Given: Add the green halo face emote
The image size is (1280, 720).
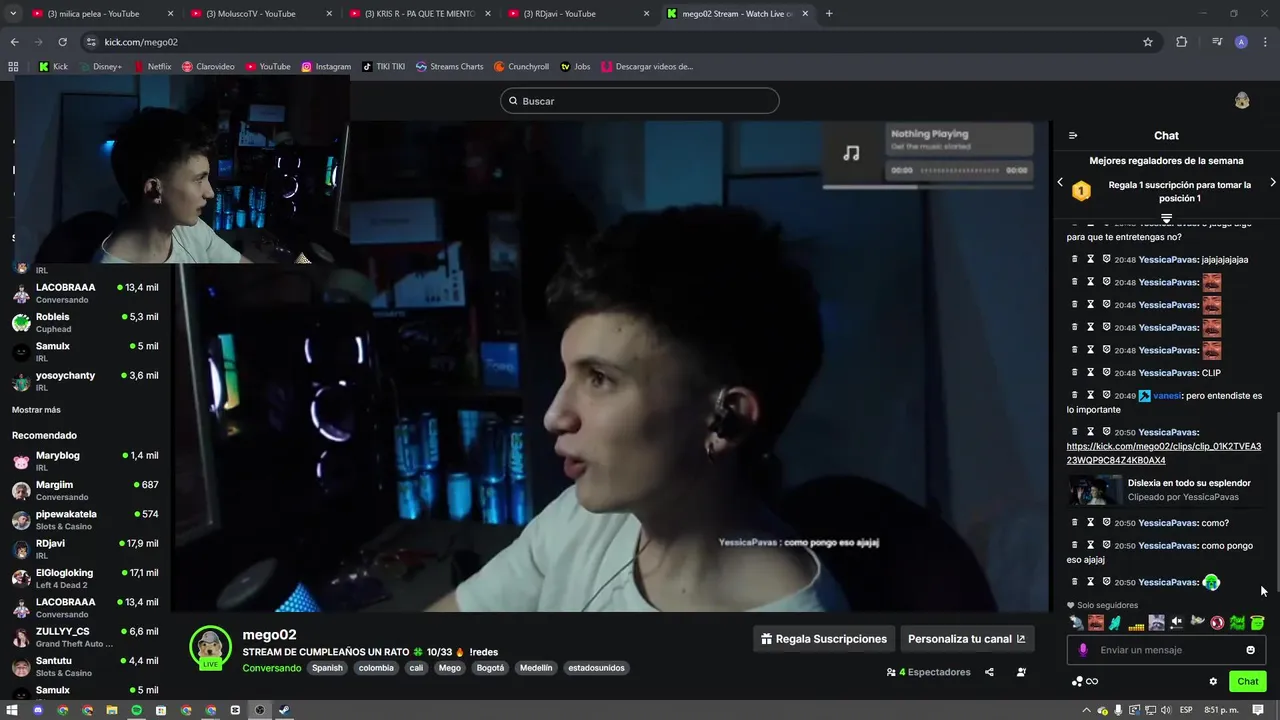Looking at the screenshot, I should [1258, 623].
